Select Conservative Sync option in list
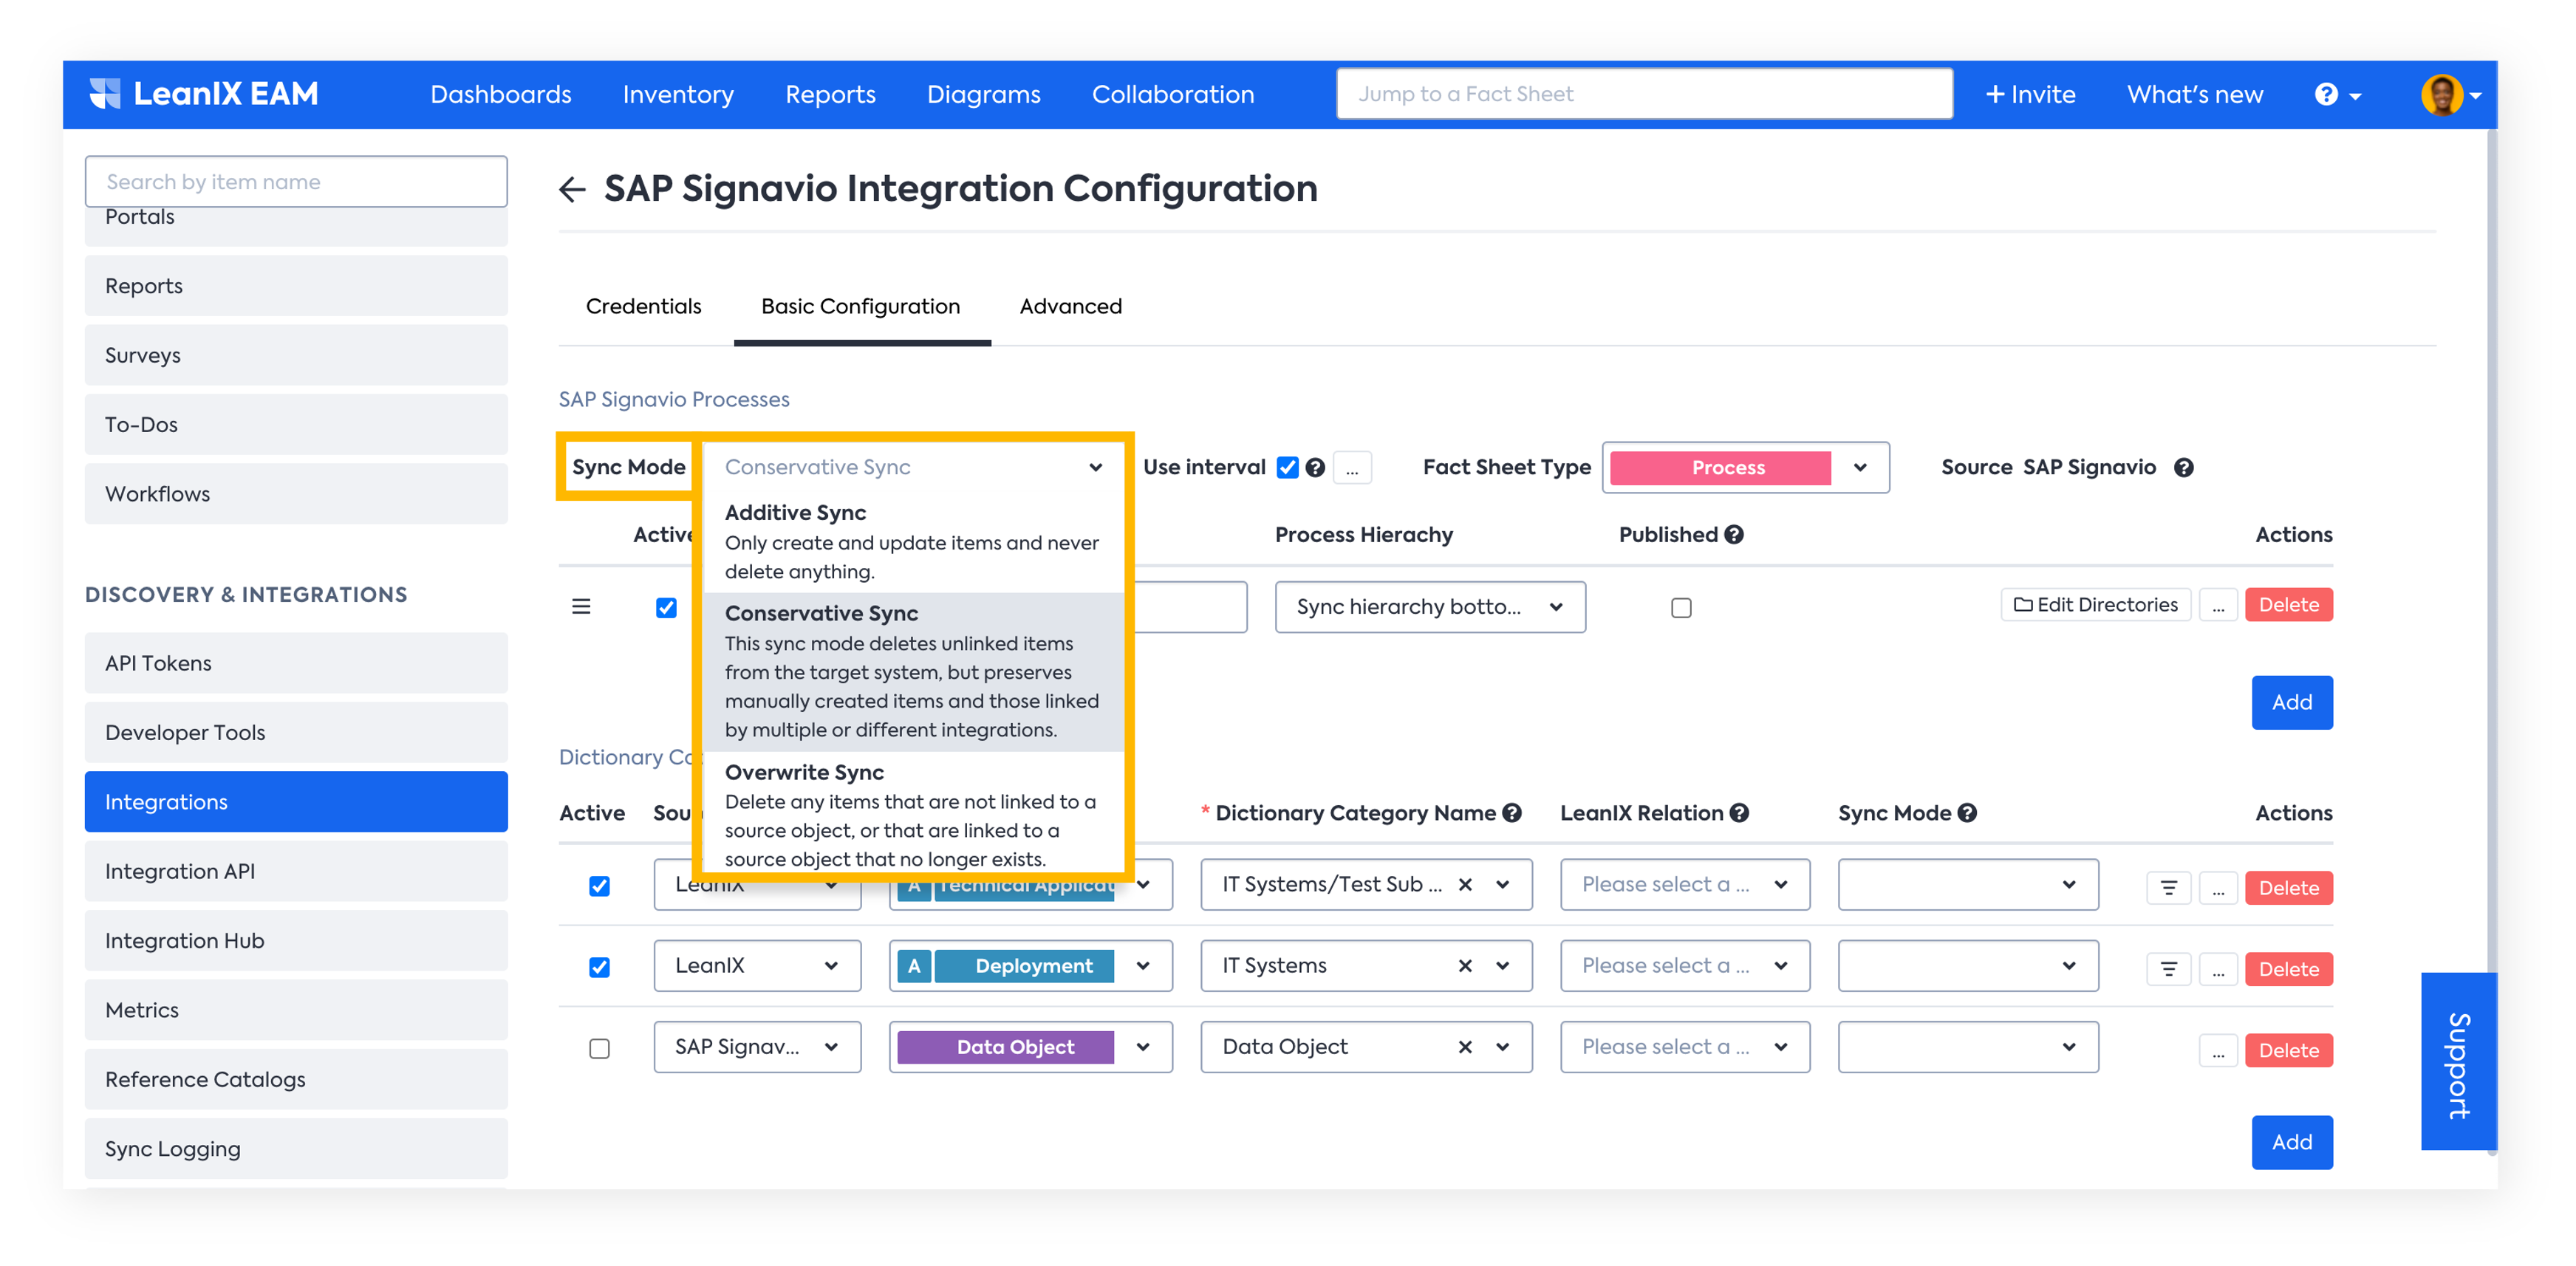Image resolution: width=2576 pixels, height=1266 pixels. (913, 671)
